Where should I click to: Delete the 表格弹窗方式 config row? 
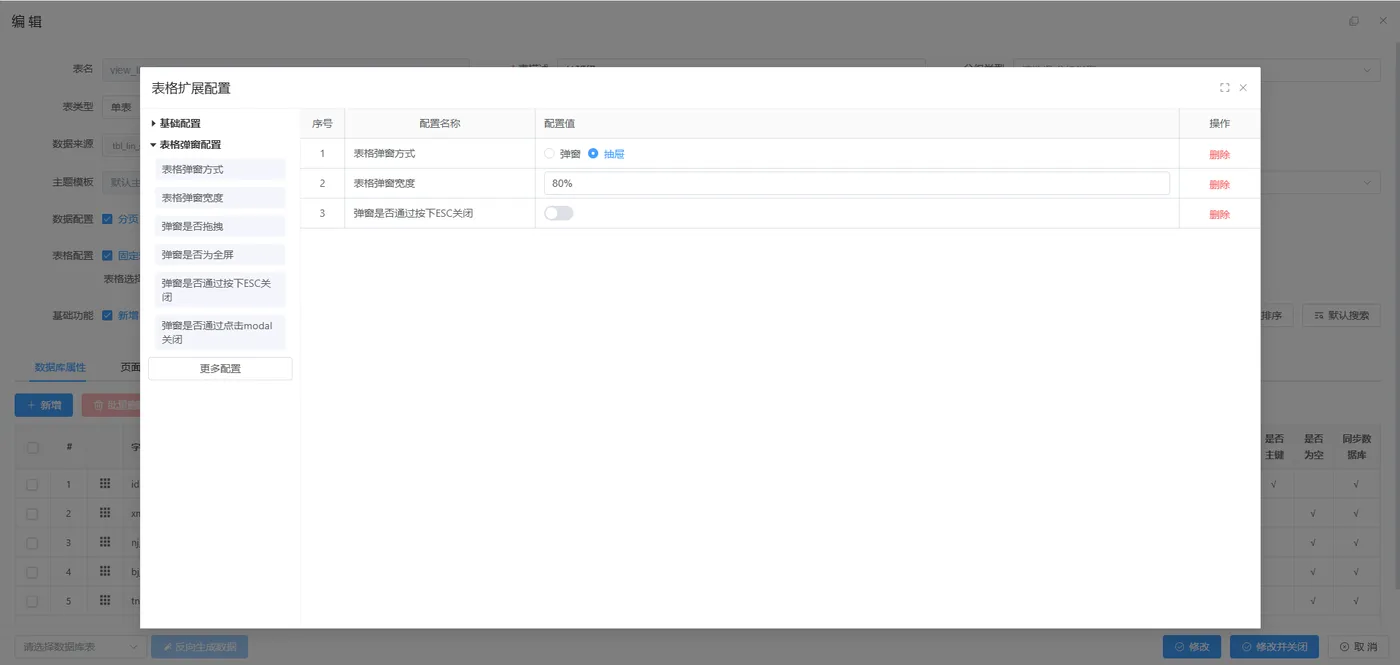(x=1219, y=155)
